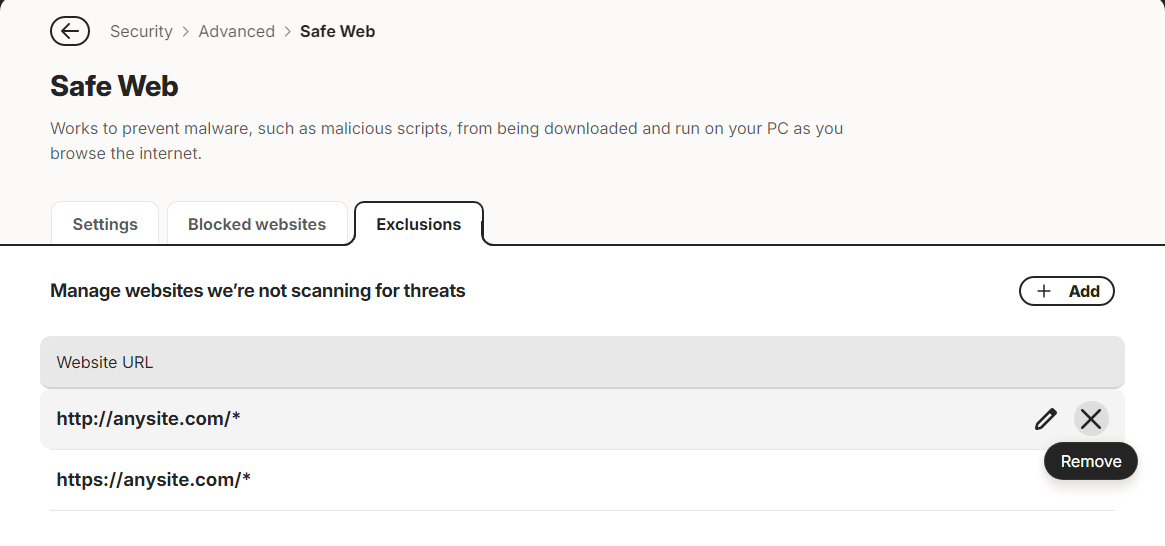
Task: Click the large Safe Web page heading
Action: [x=114, y=86]
